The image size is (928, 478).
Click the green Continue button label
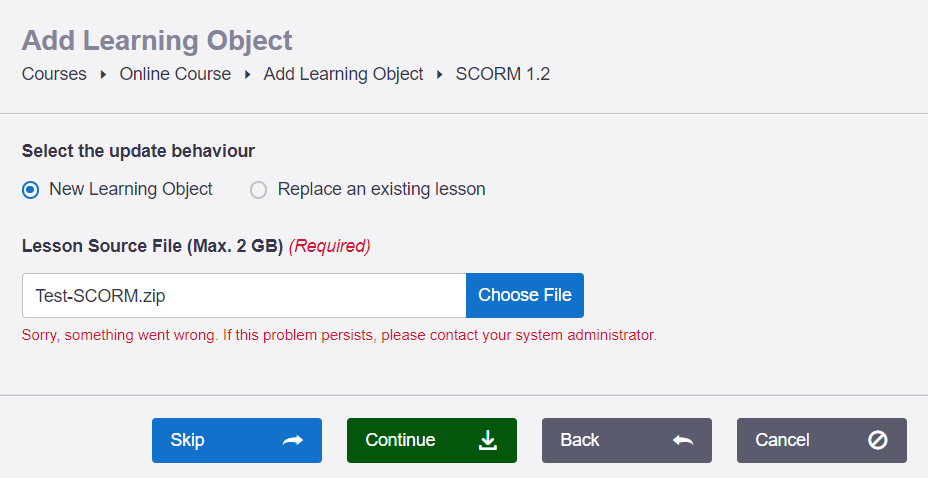(400, 440)
